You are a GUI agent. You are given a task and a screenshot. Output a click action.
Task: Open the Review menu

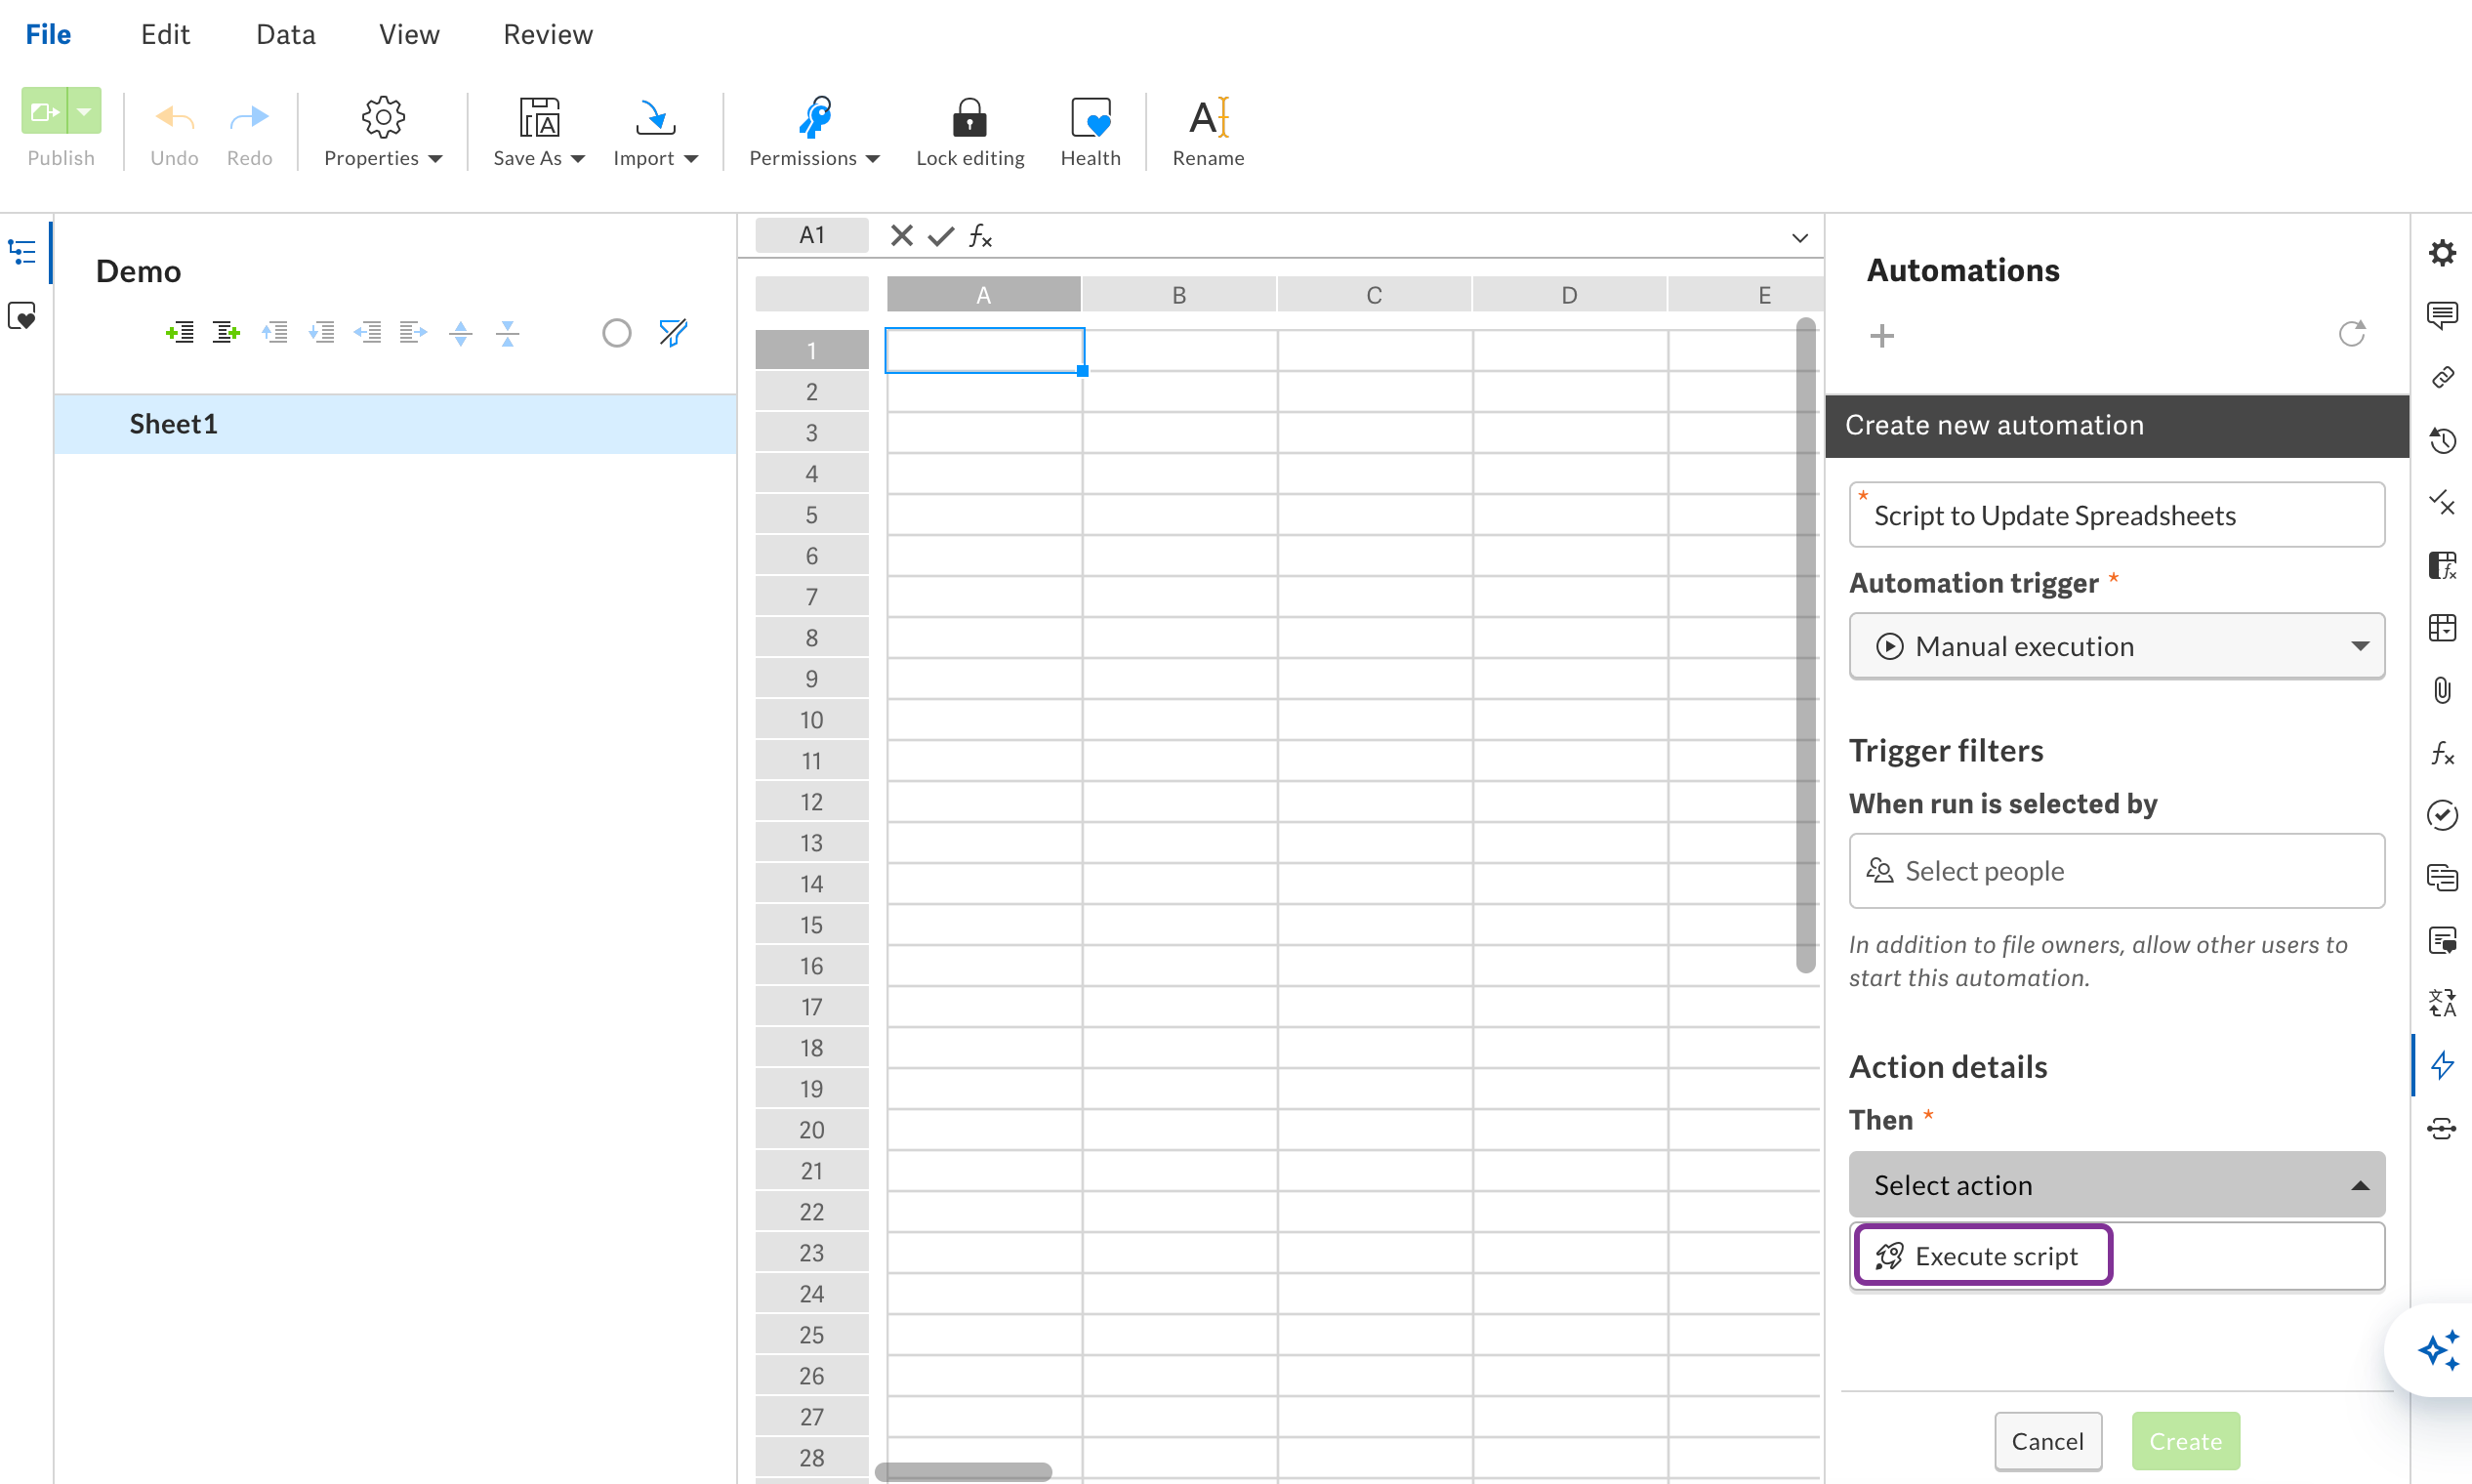tap(547, 33)
